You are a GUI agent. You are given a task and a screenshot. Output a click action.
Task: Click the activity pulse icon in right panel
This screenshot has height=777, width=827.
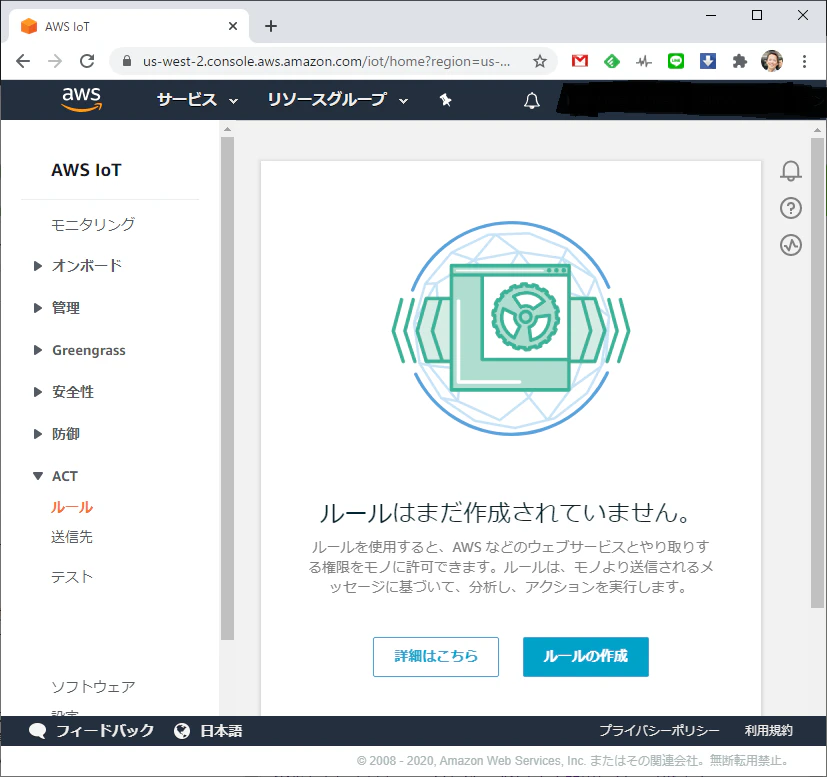(791, 245)
